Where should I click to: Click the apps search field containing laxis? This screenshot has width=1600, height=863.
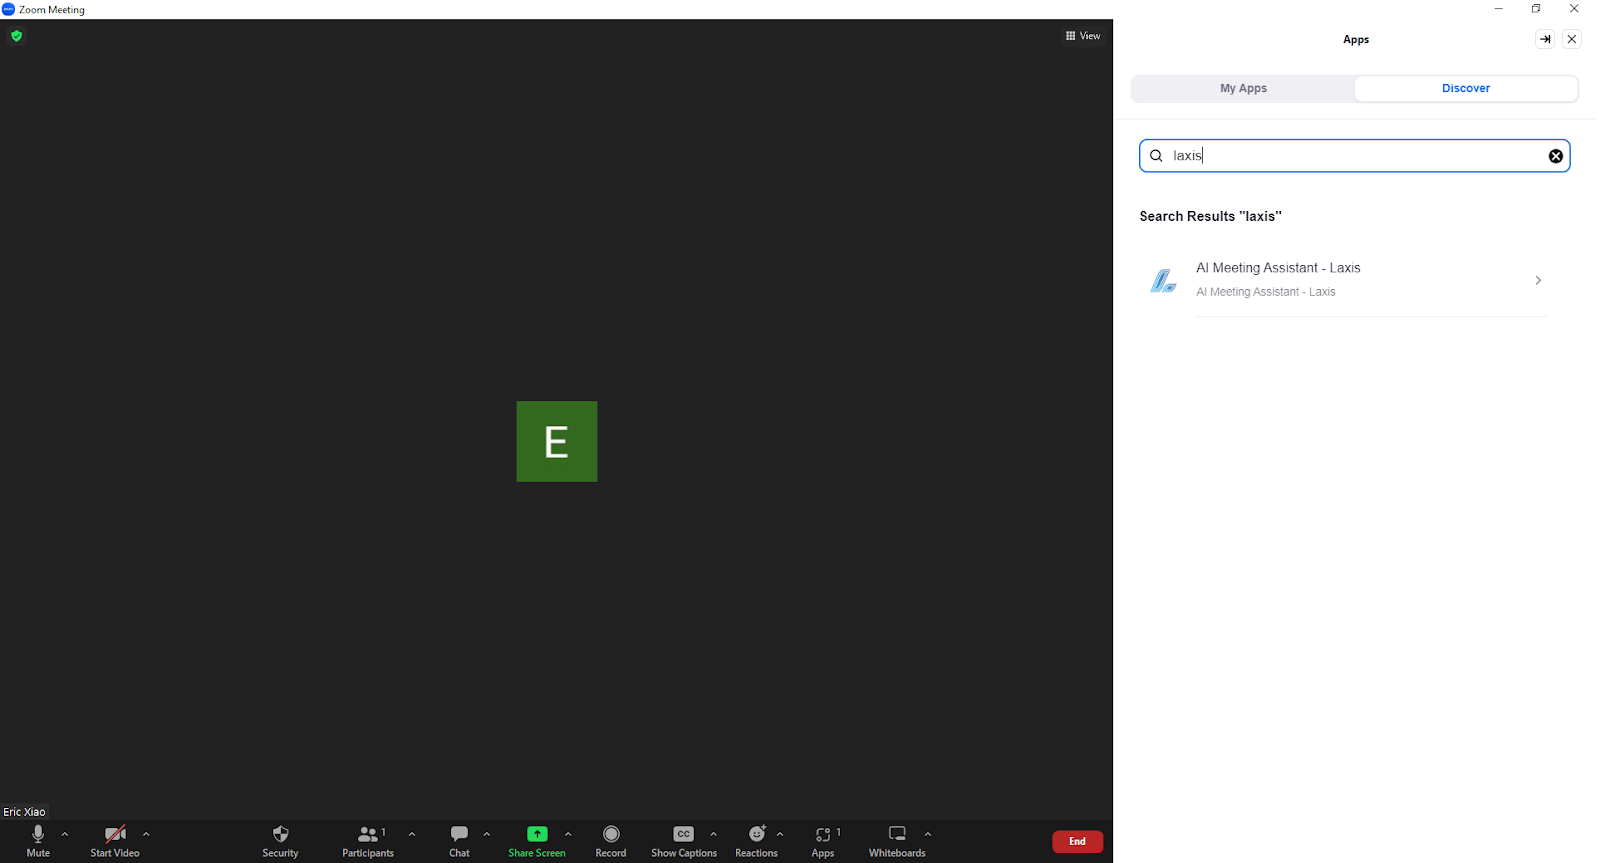(1355, 156)
